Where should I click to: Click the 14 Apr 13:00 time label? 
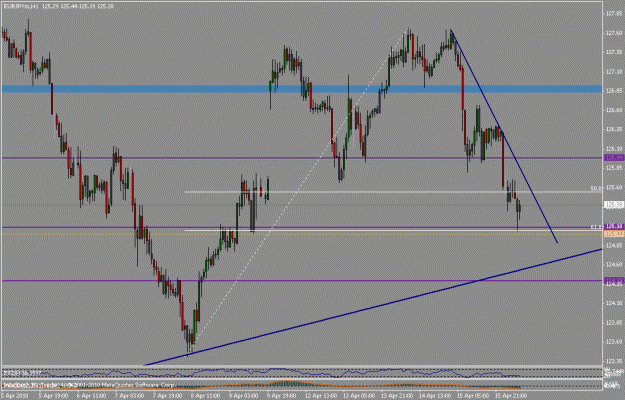434,396
